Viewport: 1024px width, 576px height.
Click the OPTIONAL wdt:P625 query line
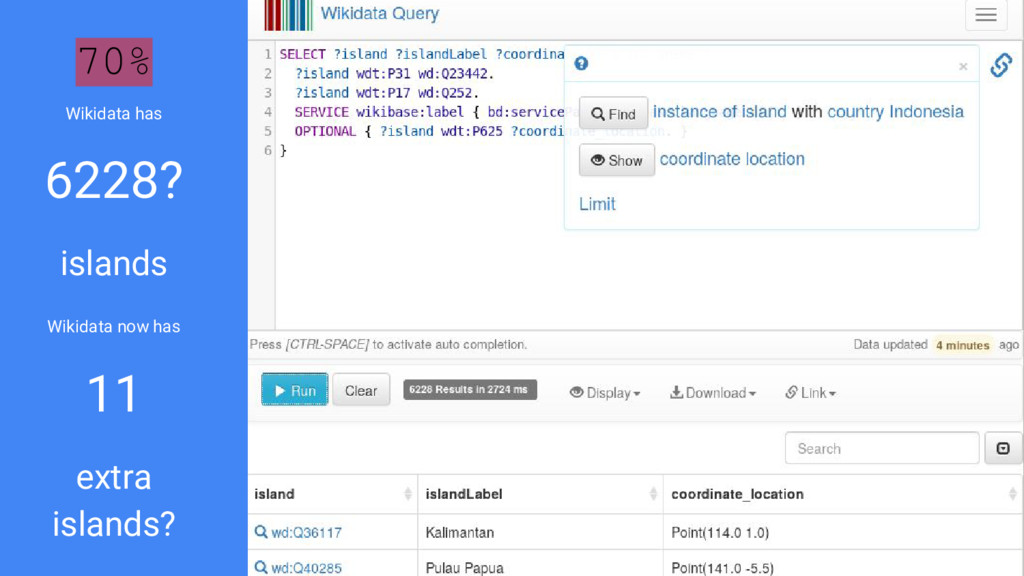[429, 131]
